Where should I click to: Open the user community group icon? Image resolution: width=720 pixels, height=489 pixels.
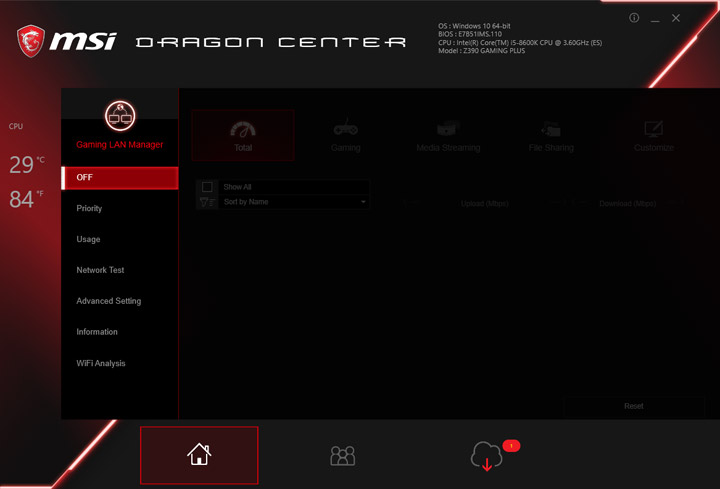tap(343, 455)
